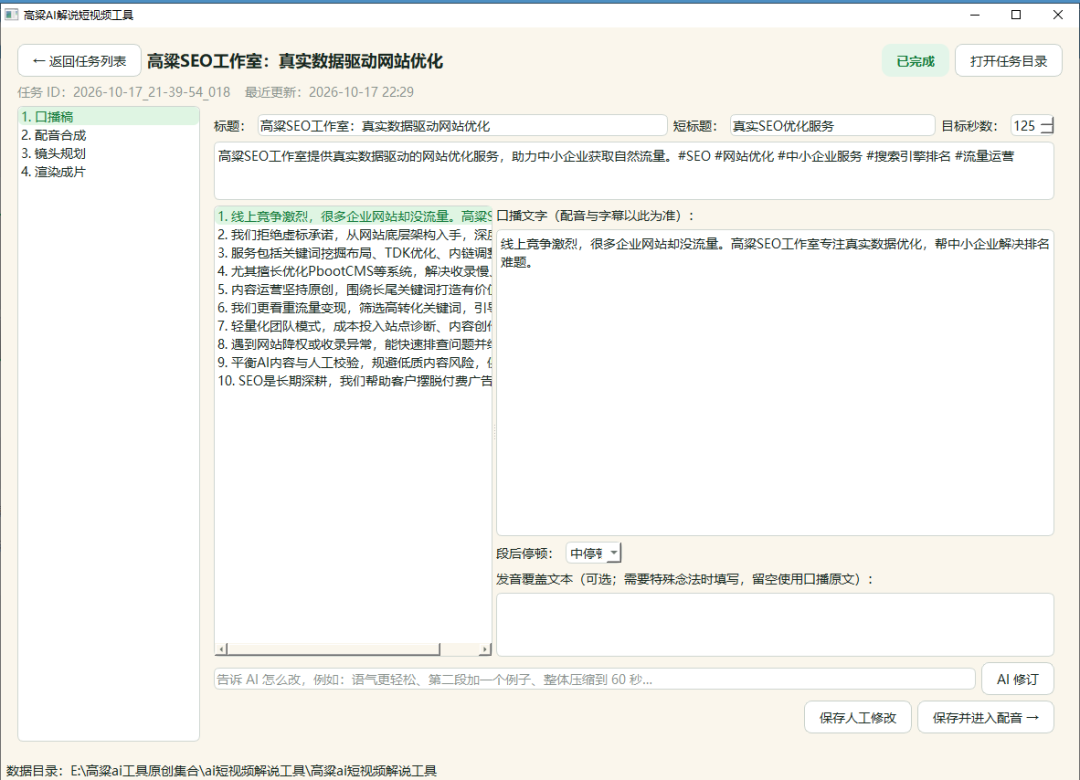Select script segment 8 遇到网站降权或收录异常
This screenshot has width=1080, height=780.
click(x=353, y=344)
